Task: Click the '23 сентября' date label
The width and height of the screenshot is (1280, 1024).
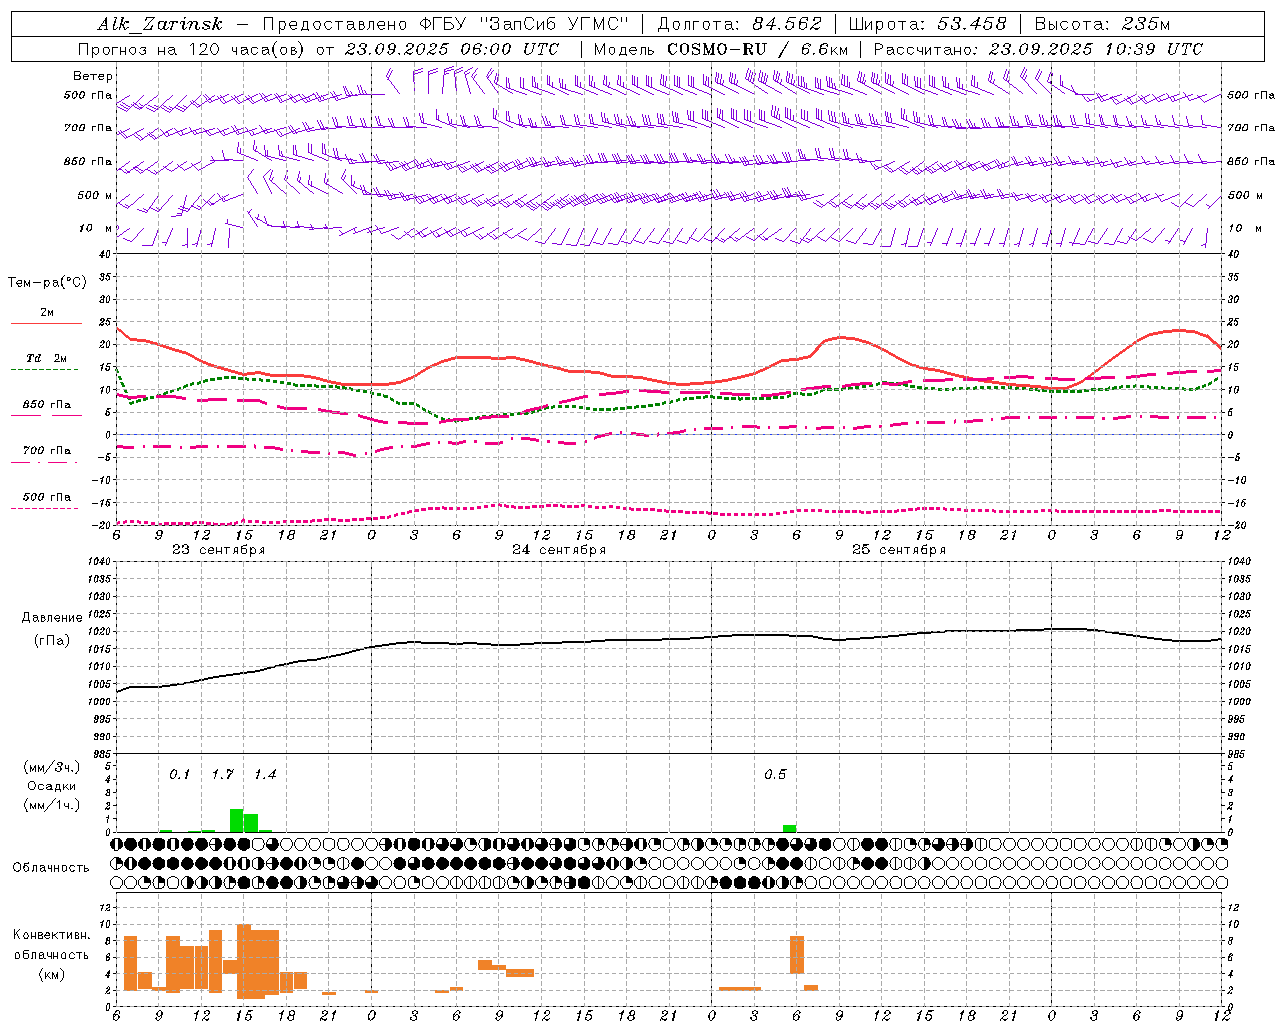Action: (219, 550)
